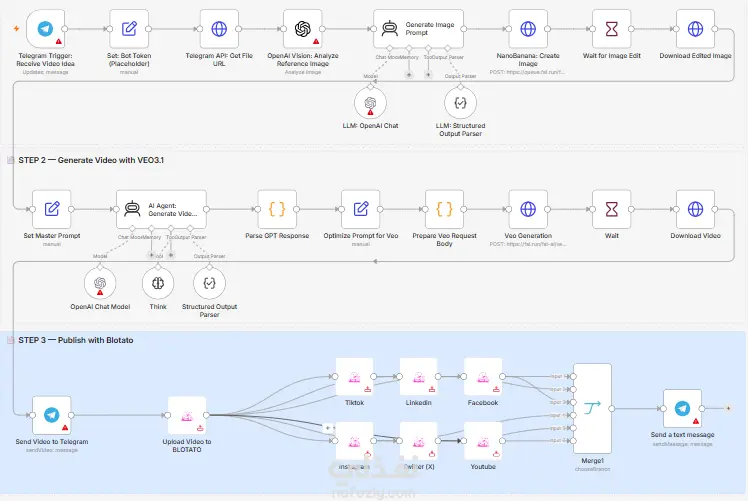
Task: Click the lightning trigger icon beside Telegram Trigger
Action: point(17,29)
